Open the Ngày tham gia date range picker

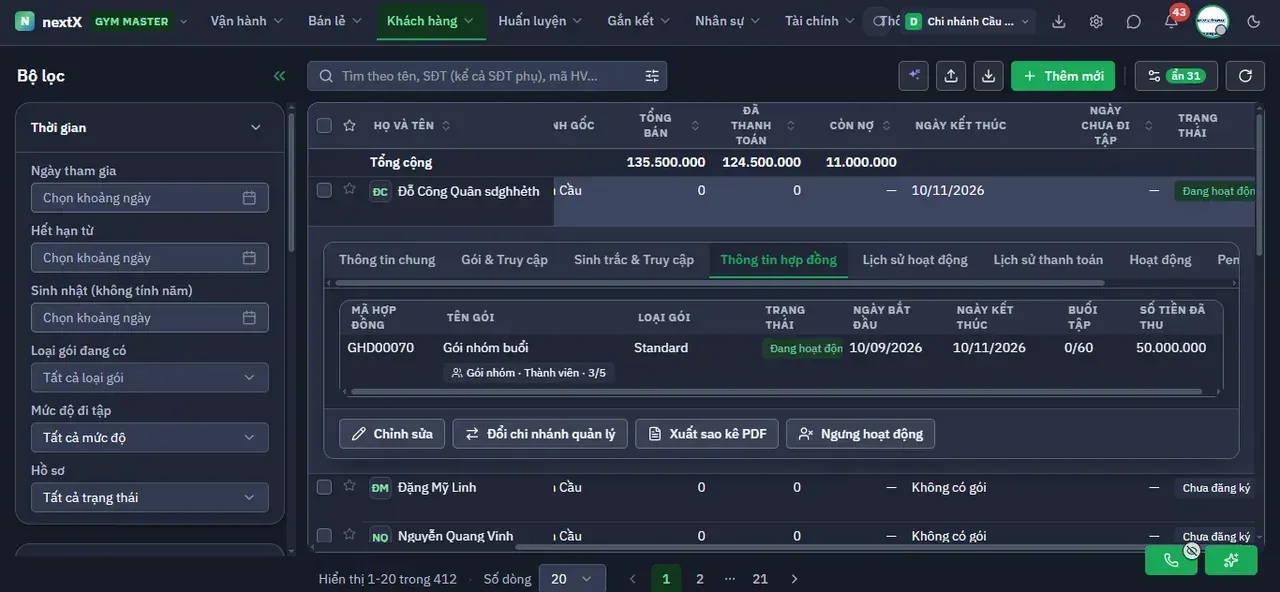pos(150,198)
